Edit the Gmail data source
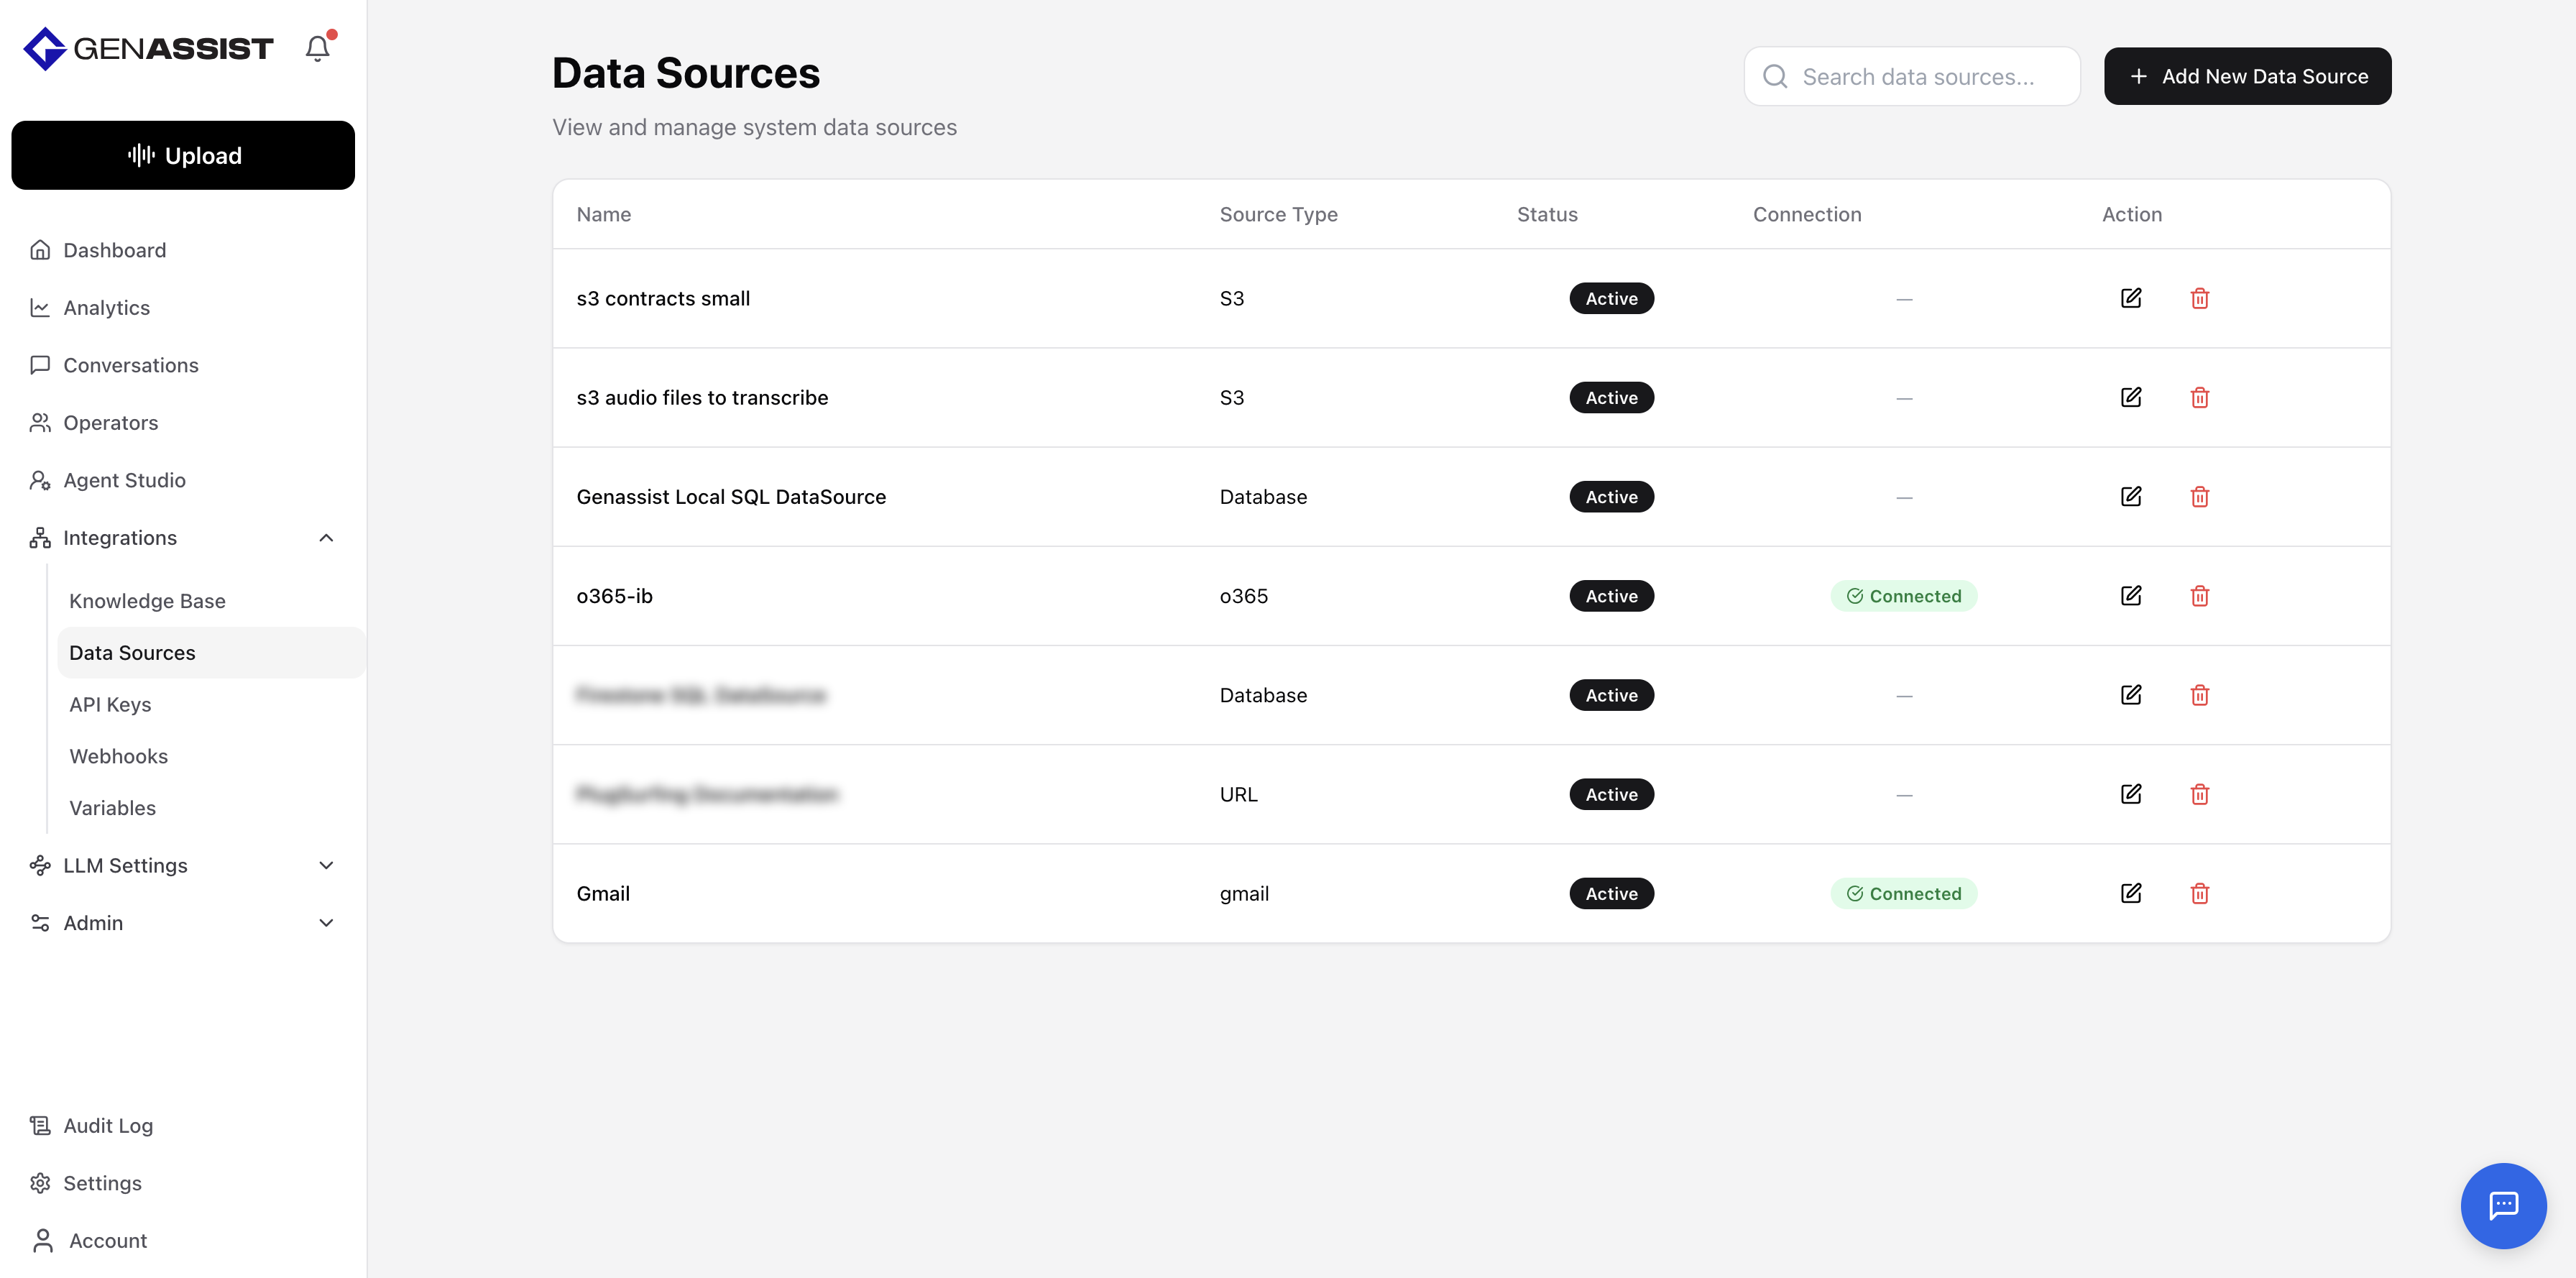This screenshot has height=1278, width=2576. coord(2130,893)
